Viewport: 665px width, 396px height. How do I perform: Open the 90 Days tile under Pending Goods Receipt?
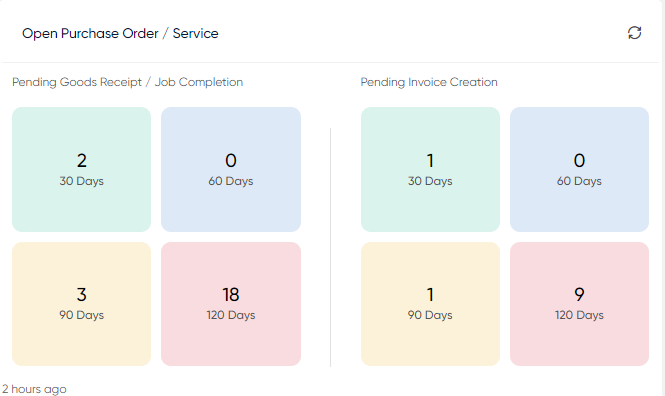click(81, 304)
